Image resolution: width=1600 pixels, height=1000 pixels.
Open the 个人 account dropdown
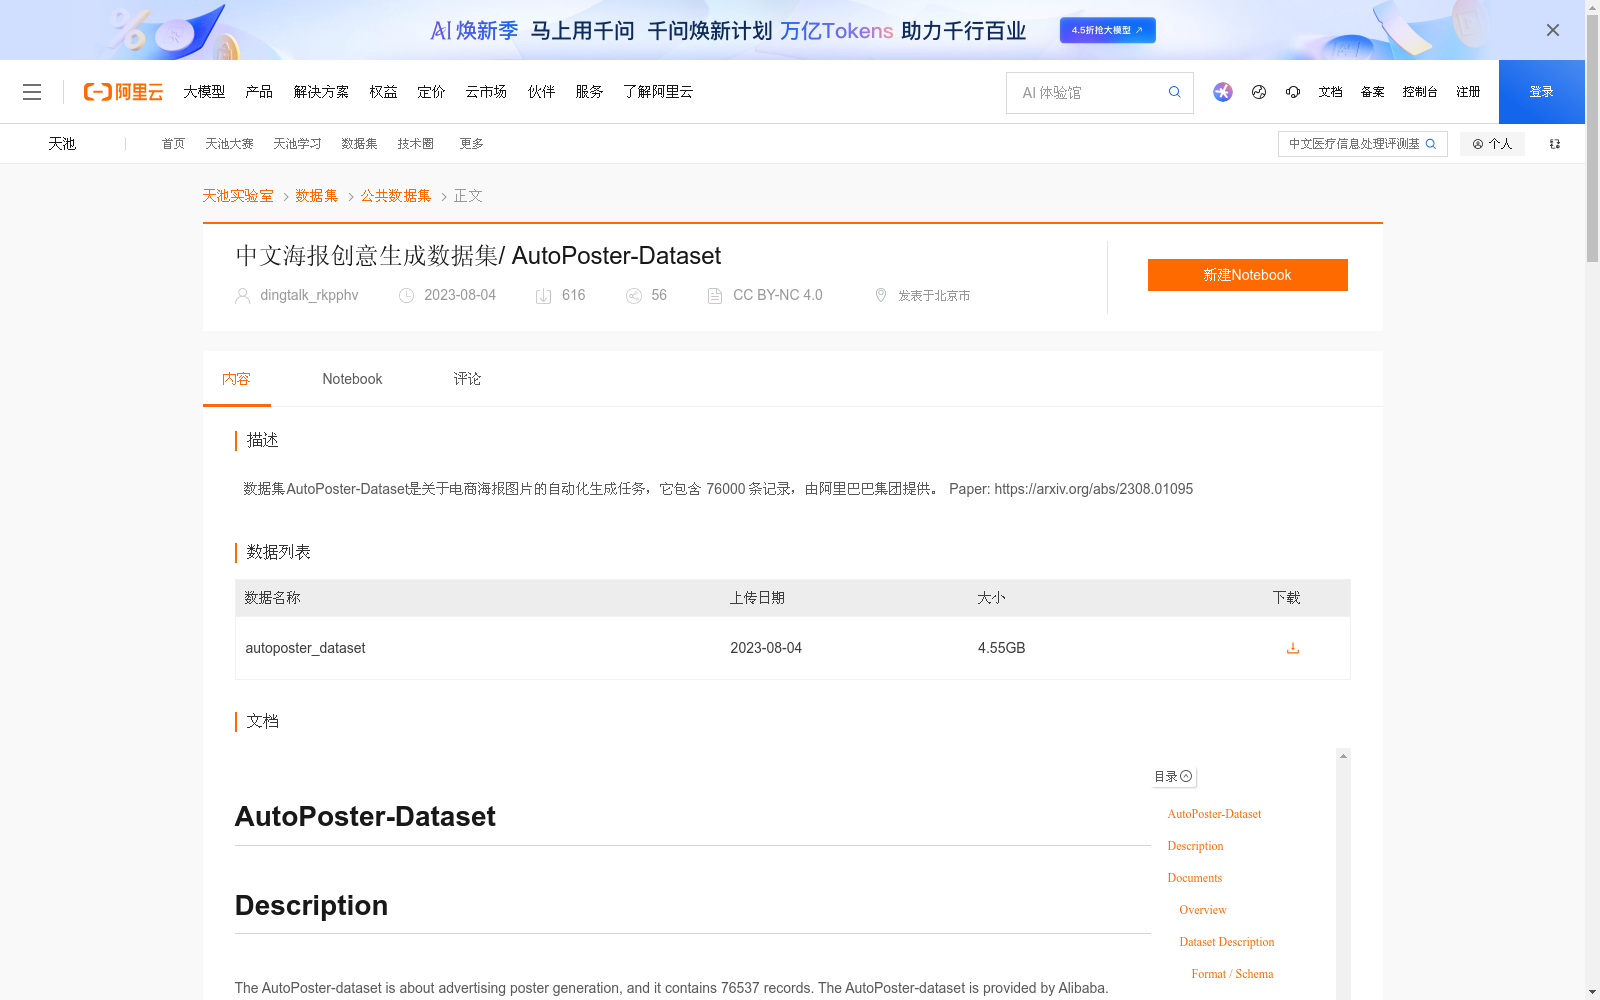pos(1492,144)
